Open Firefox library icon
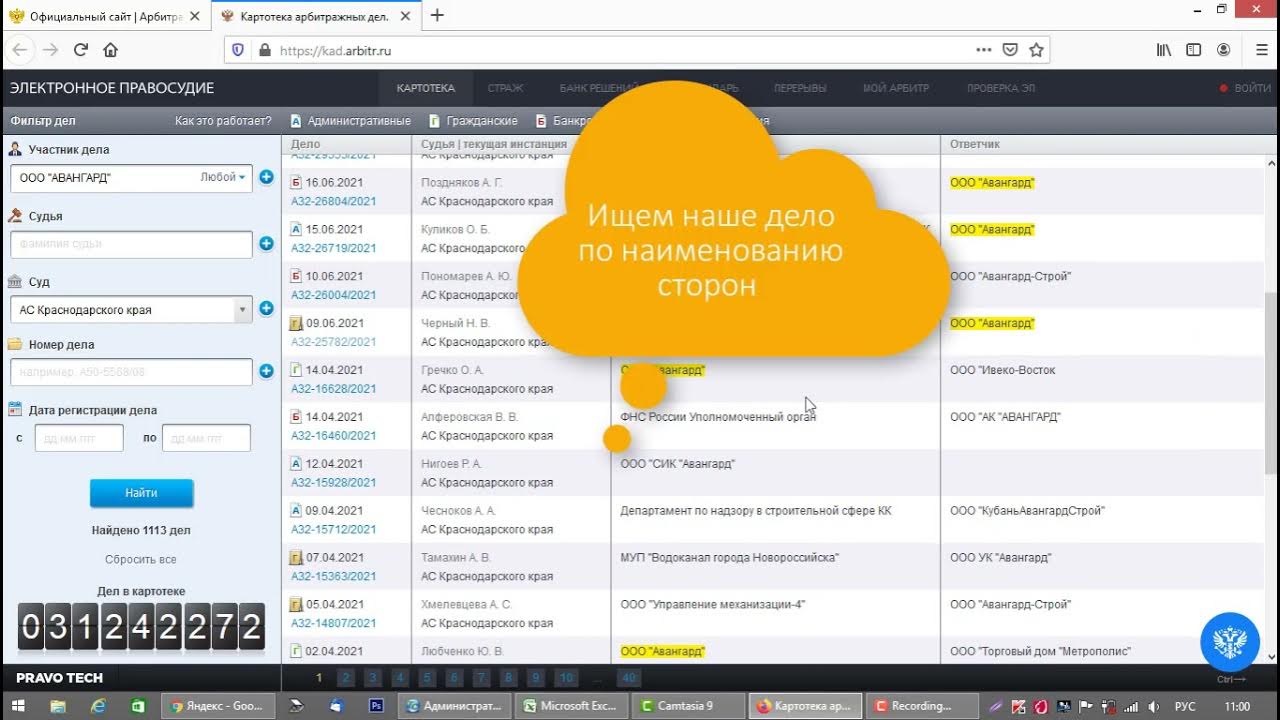This screenshot has width=1280, height=720. (x=1164, y=50)
